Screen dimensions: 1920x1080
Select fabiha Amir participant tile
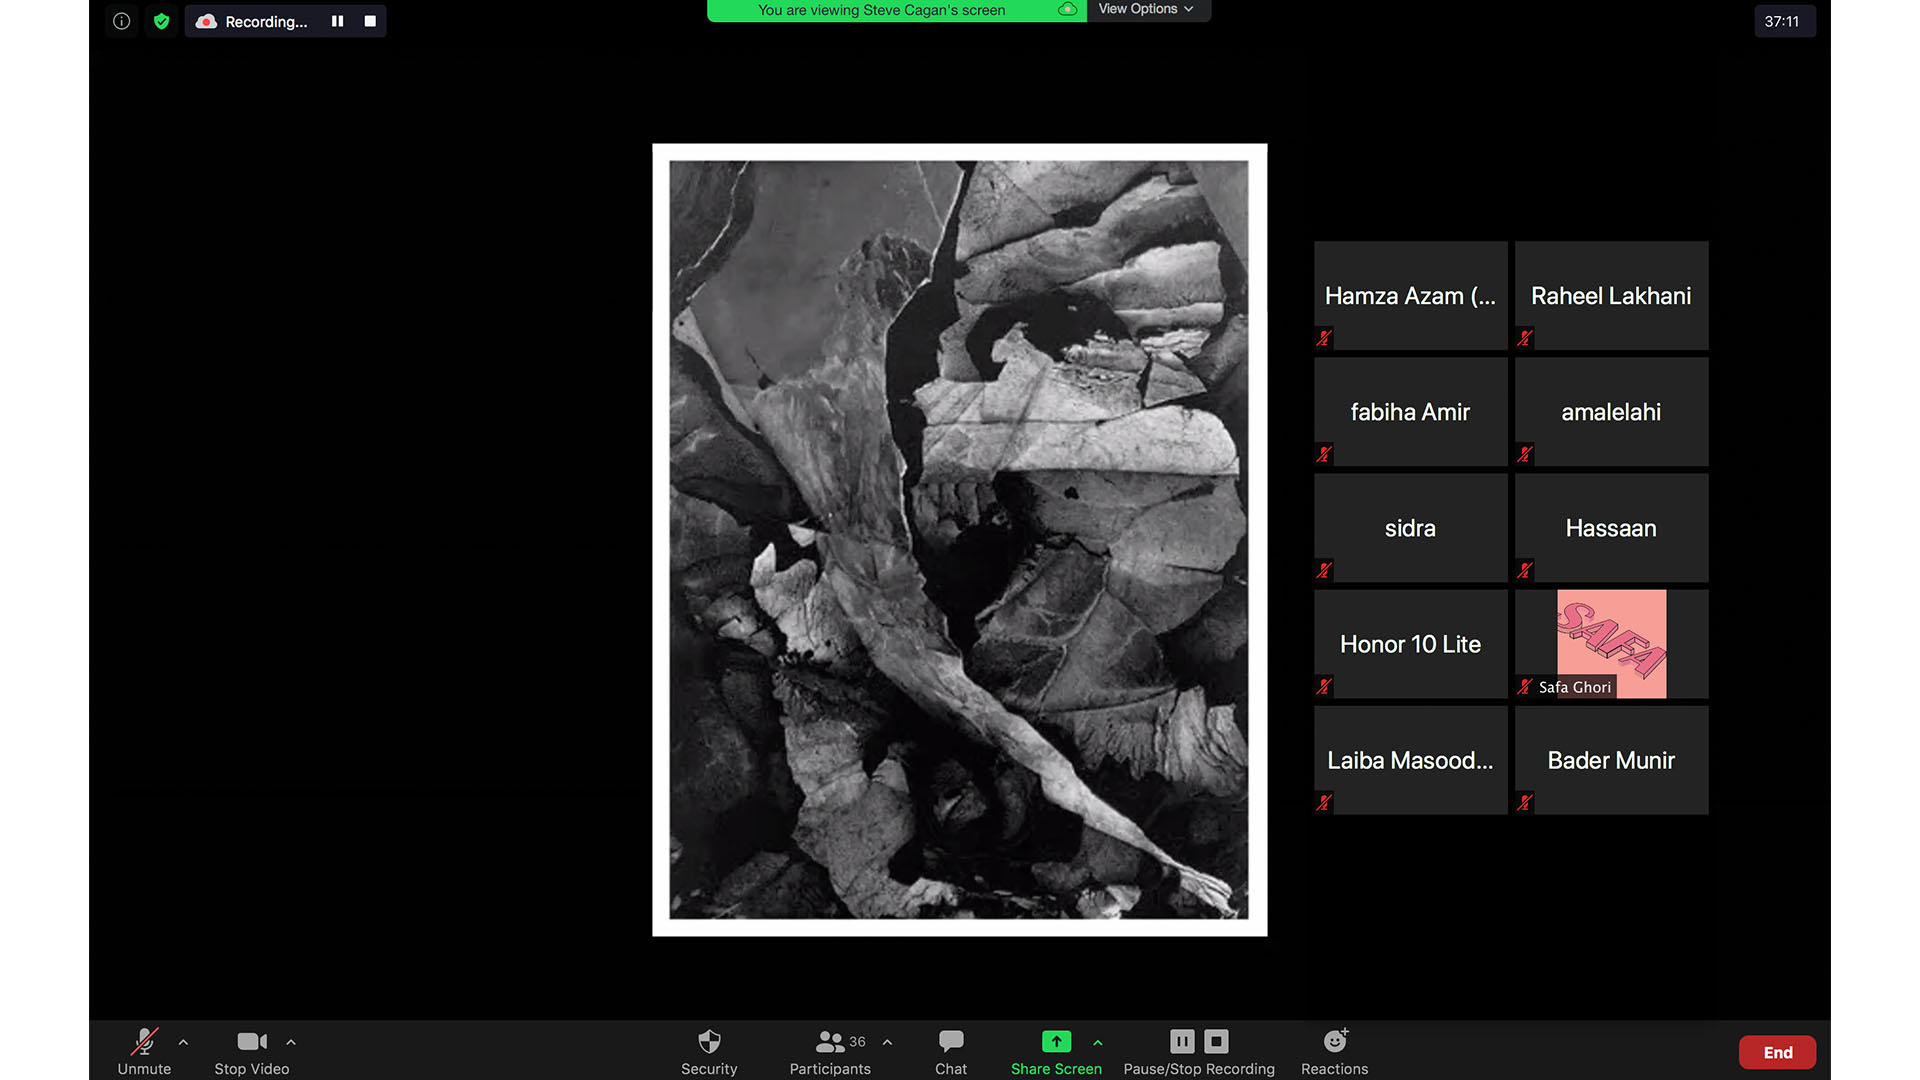click(1410, 411)
